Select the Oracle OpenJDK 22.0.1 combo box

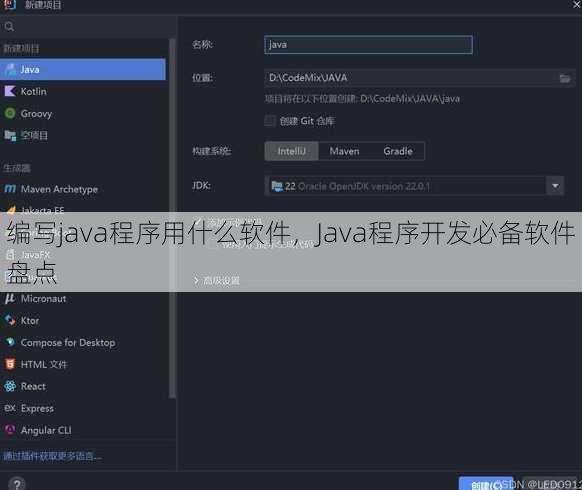point(414,186)
